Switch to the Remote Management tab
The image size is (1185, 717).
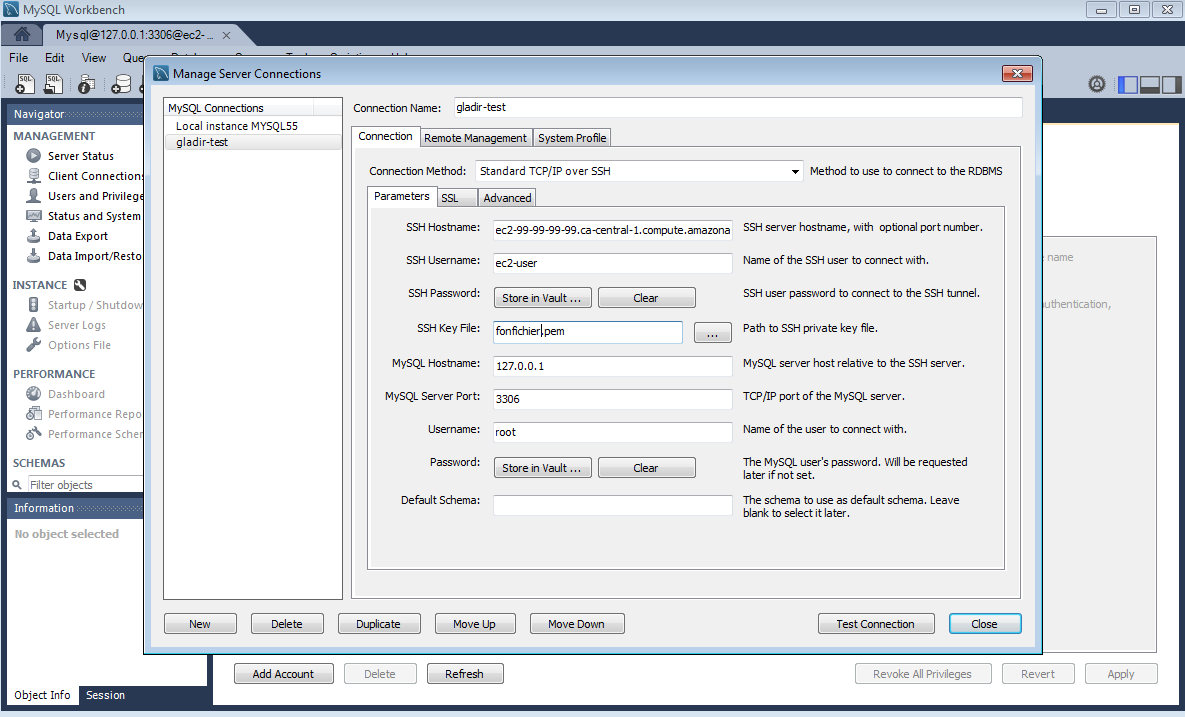(475, 138)
